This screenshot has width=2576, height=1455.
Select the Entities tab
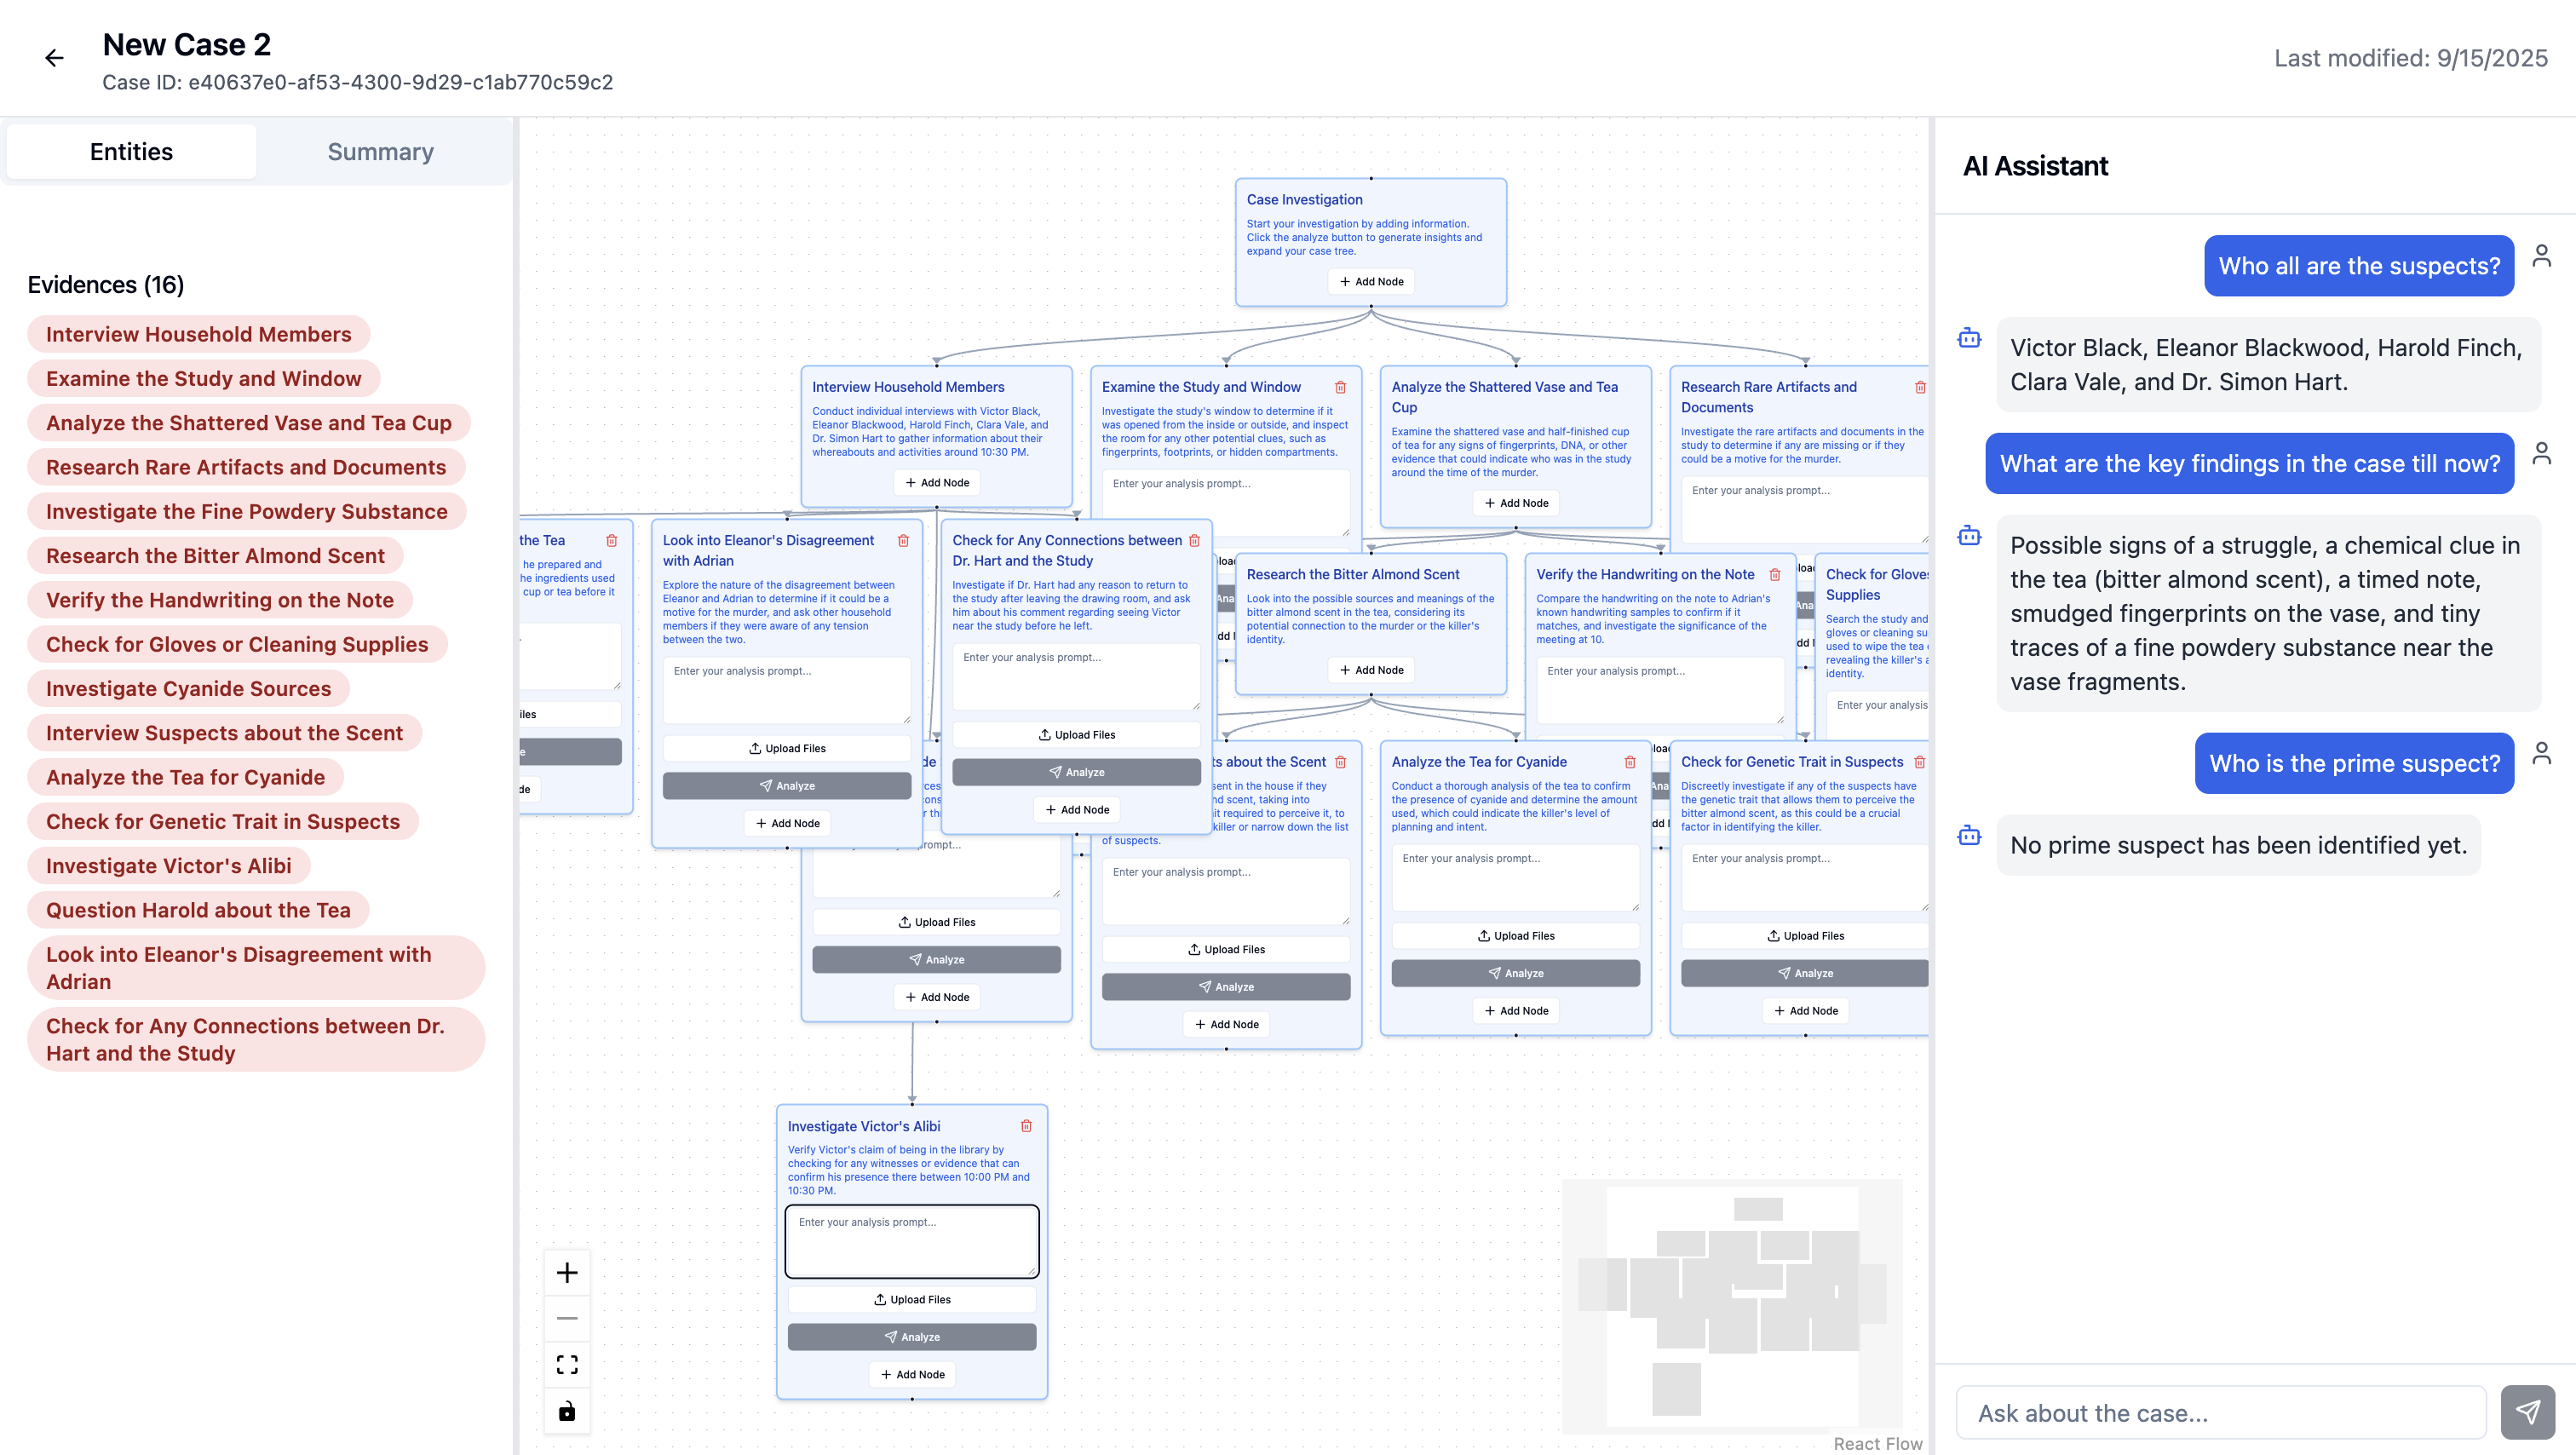click(131, 152)
